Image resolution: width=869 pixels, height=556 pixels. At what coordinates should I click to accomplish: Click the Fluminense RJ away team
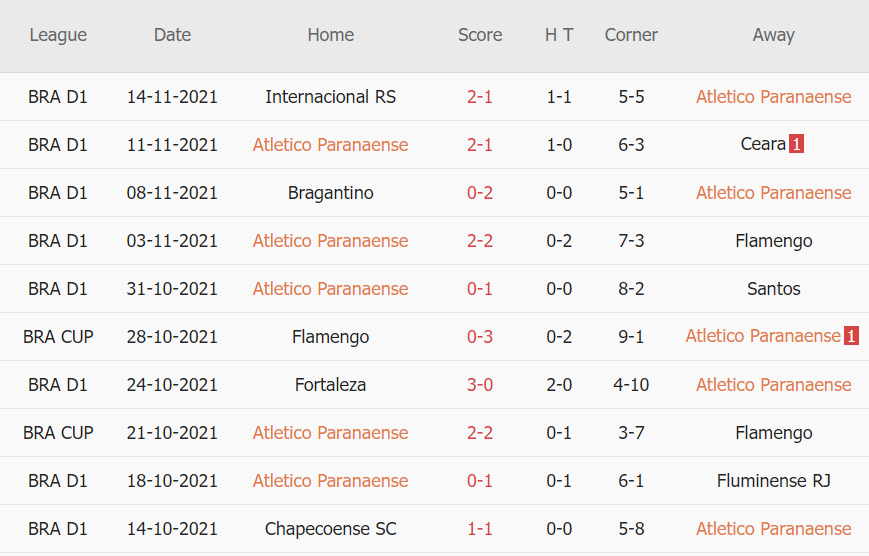point(773,481)
